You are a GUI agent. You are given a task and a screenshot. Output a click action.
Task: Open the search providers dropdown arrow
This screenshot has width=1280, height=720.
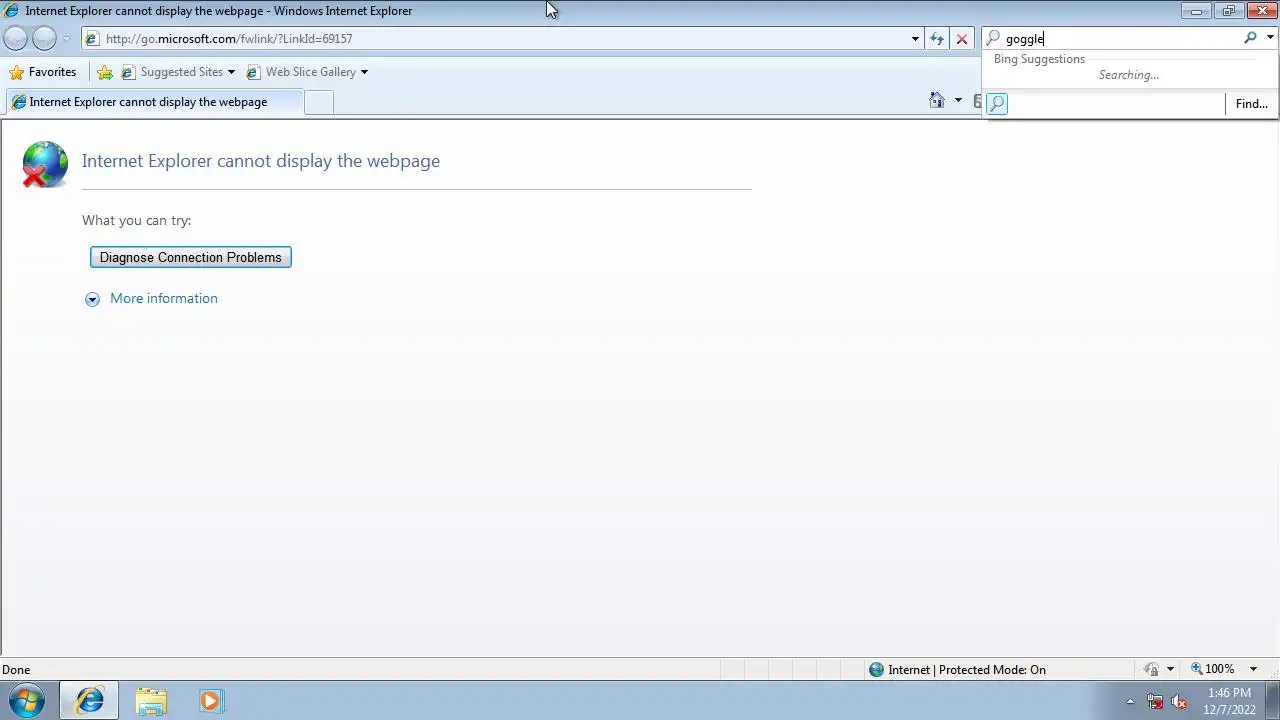pyautogui.click(x=1270, y=38)
